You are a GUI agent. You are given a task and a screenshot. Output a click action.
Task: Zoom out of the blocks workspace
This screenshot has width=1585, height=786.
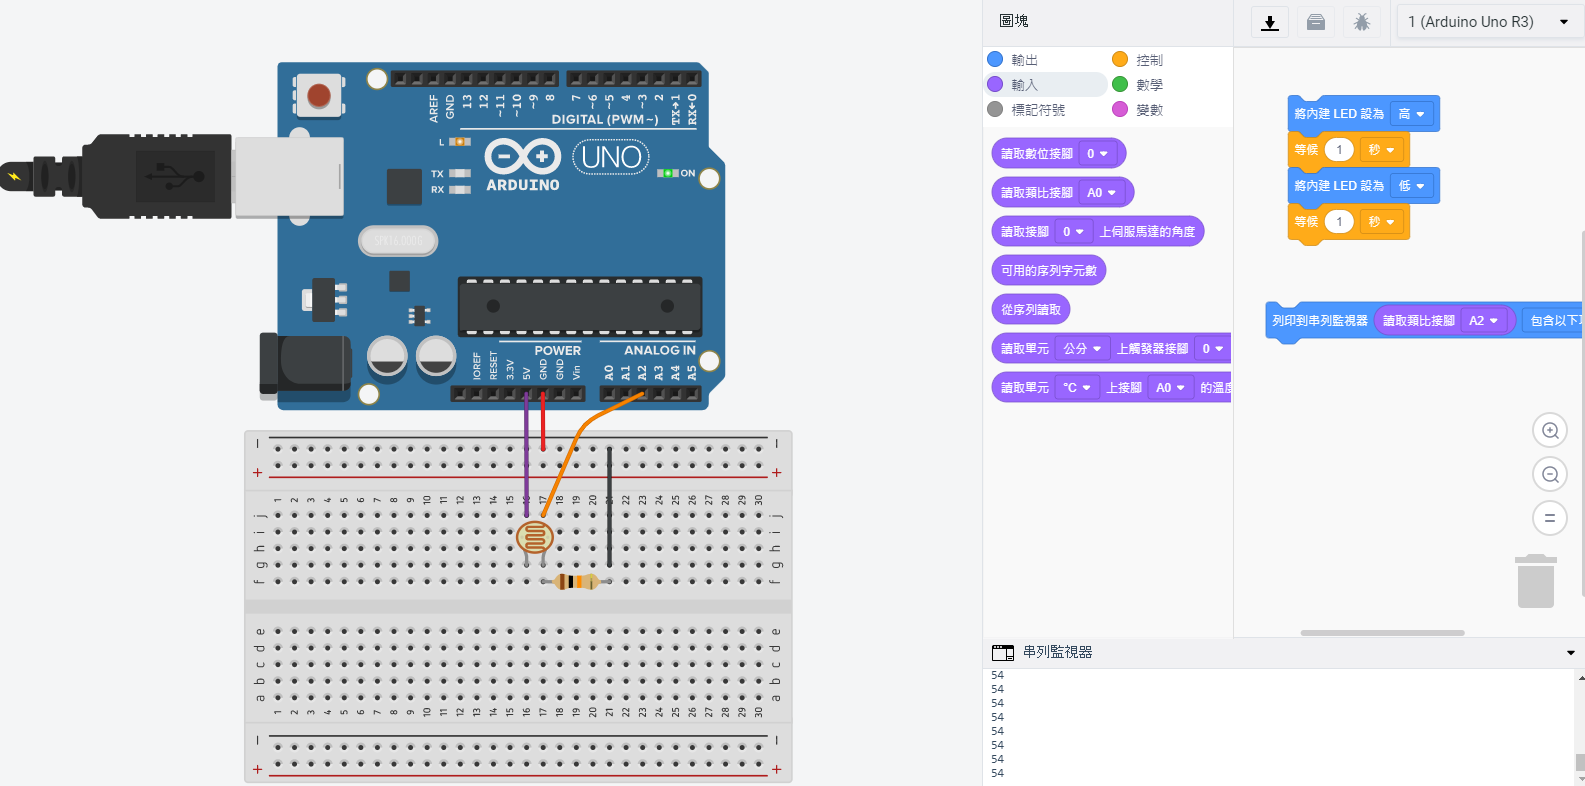1550,475
